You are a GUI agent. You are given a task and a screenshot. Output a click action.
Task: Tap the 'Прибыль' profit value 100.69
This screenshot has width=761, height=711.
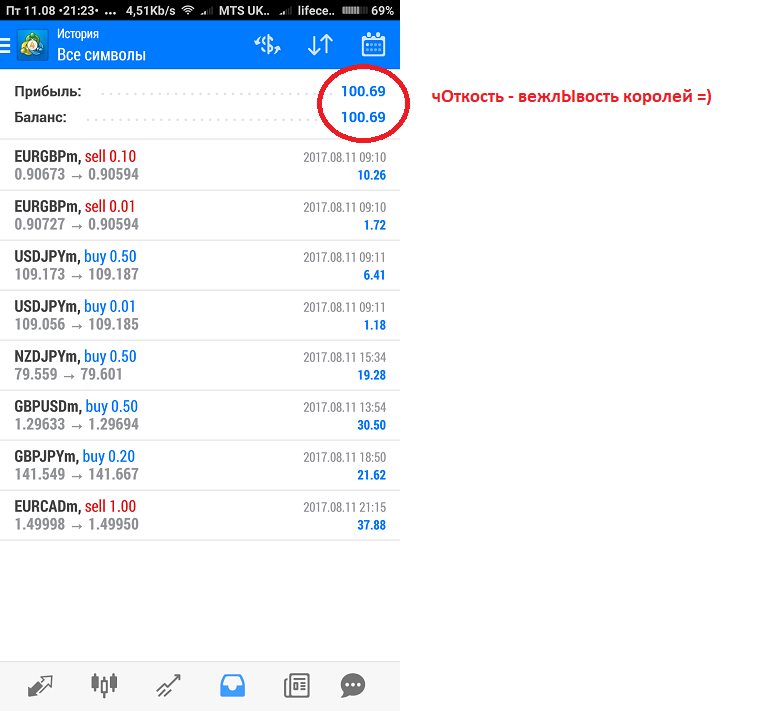pos(363,91)
